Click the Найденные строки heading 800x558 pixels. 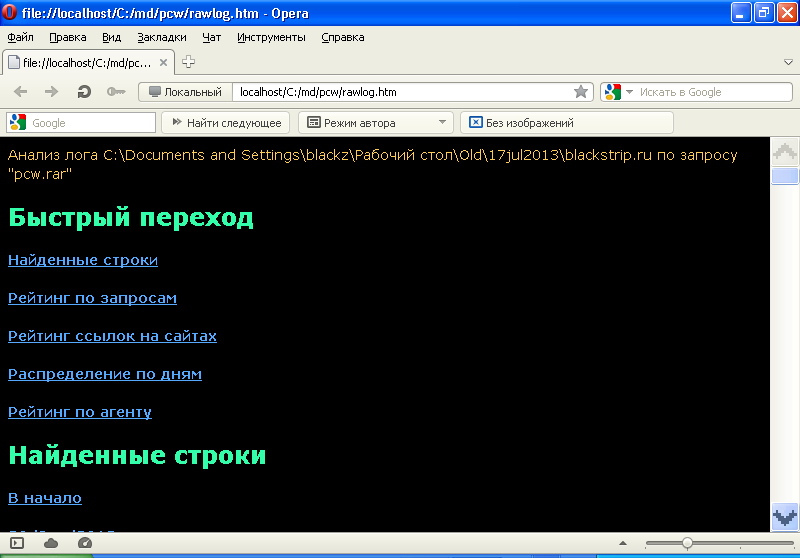(137, 455)
